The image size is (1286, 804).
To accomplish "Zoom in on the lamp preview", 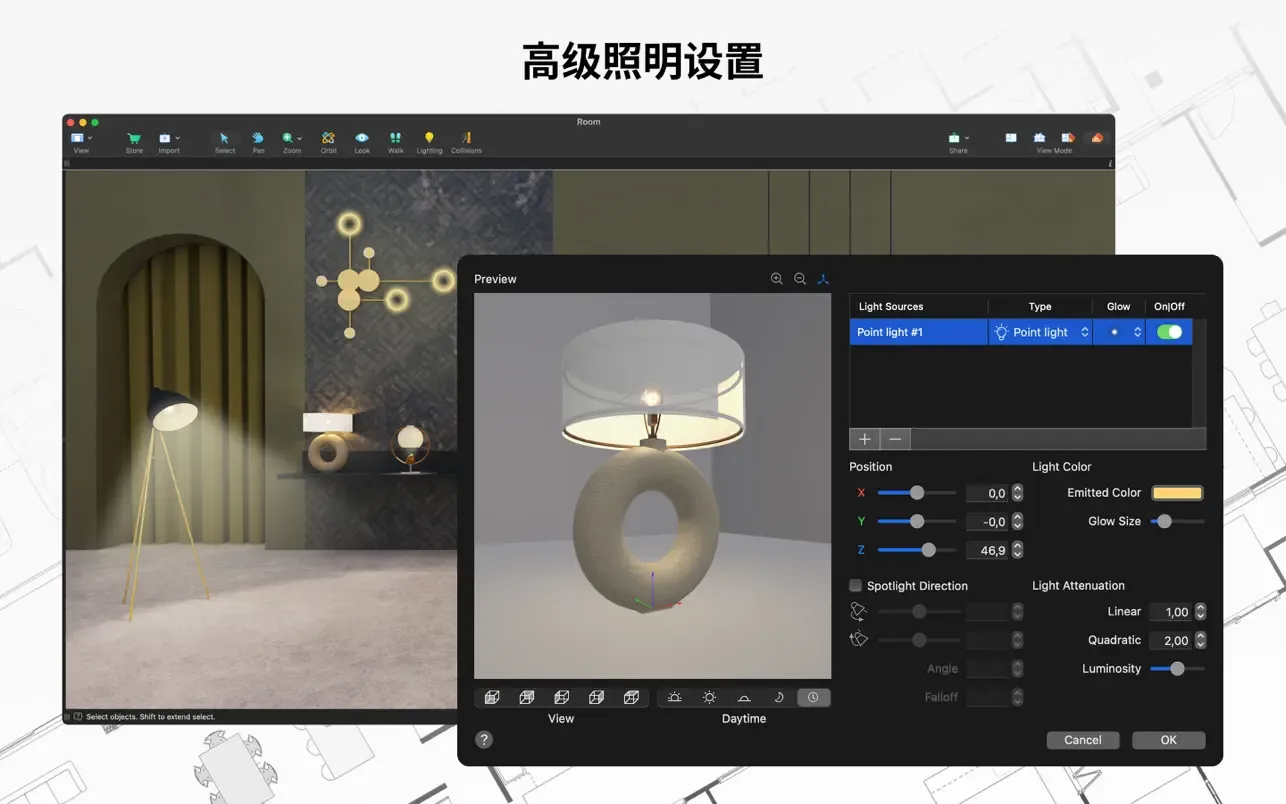I will (x=777, y=279).
